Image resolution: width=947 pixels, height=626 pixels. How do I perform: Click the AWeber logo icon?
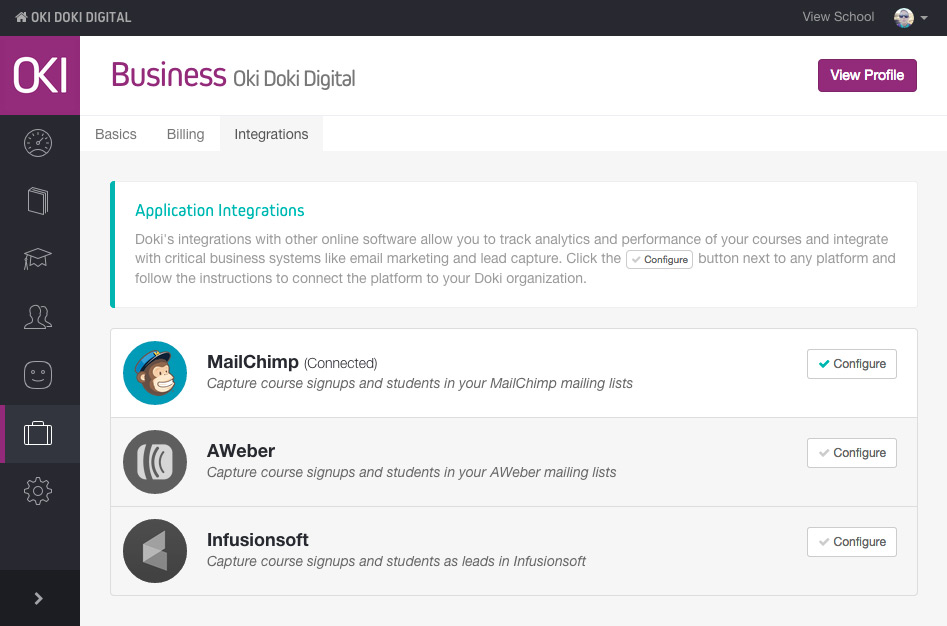(x=155, y=462)
